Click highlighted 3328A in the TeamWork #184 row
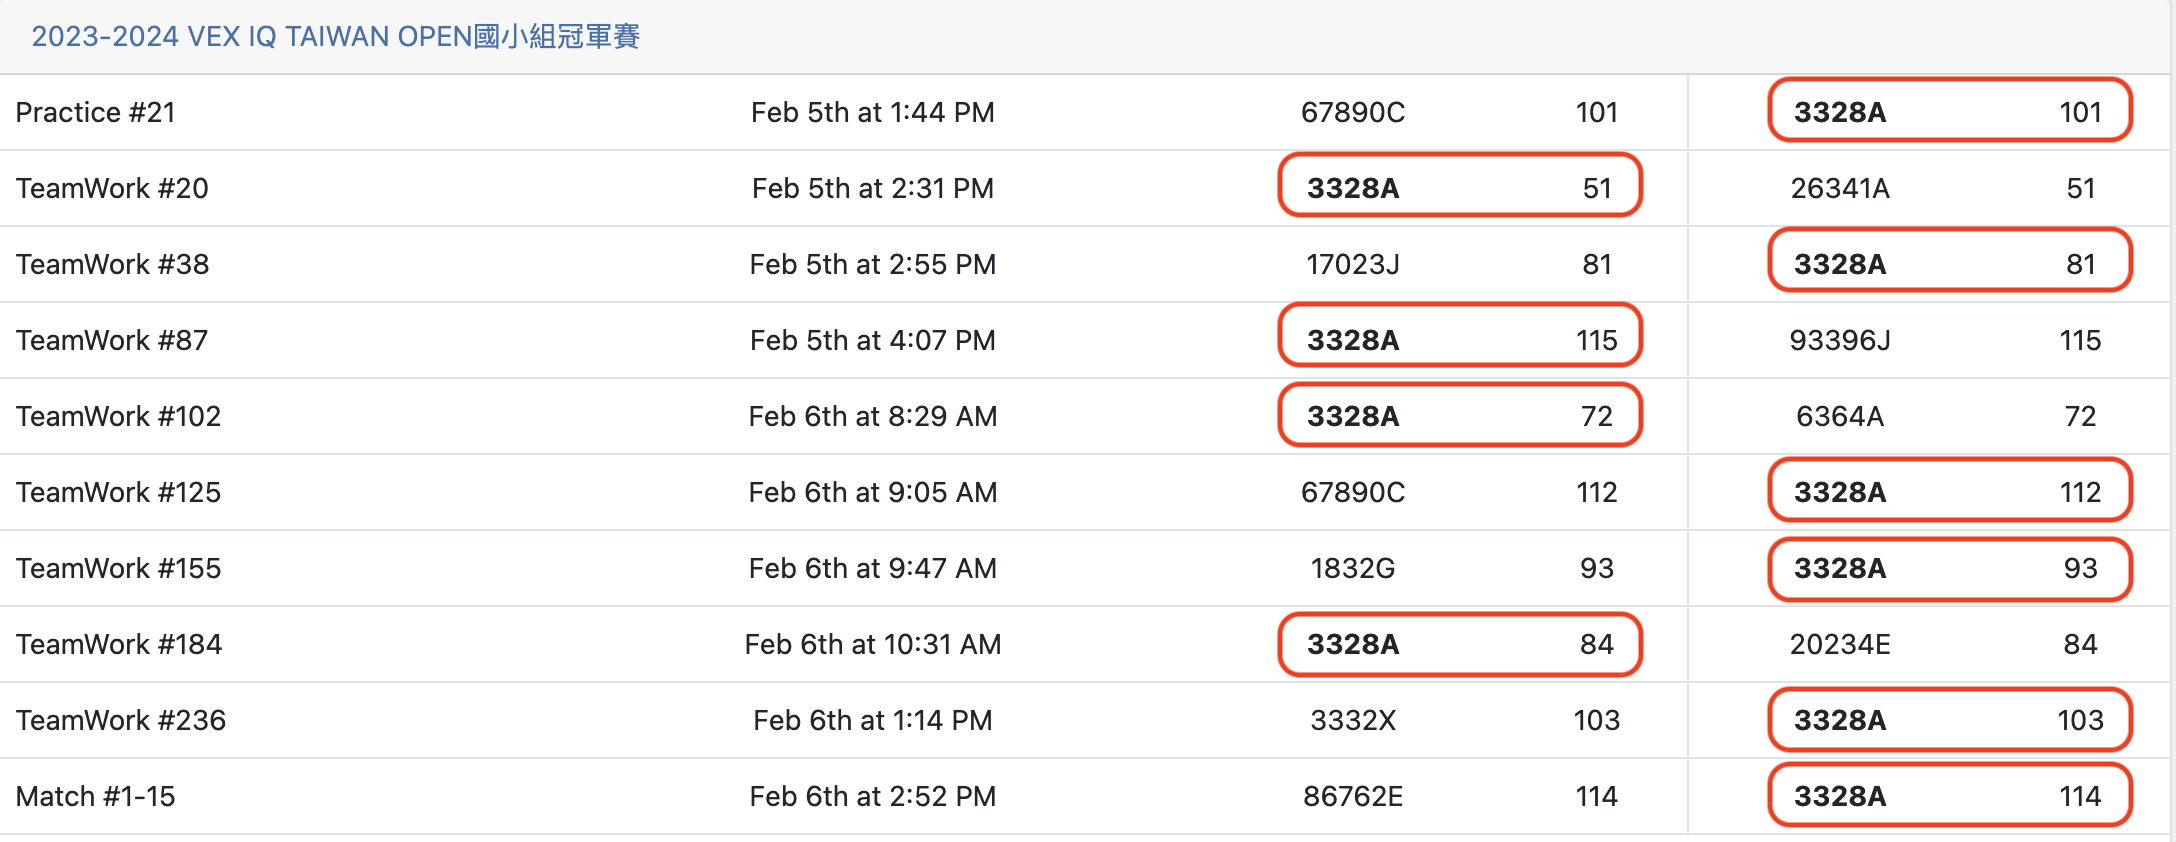 1352,644
